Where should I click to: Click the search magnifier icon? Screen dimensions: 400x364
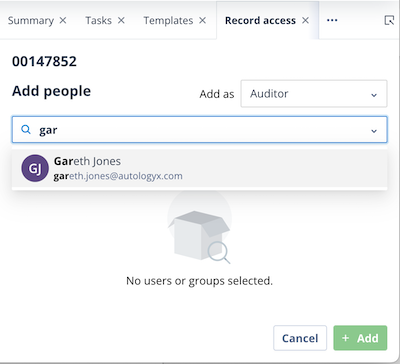pos(26,129)
